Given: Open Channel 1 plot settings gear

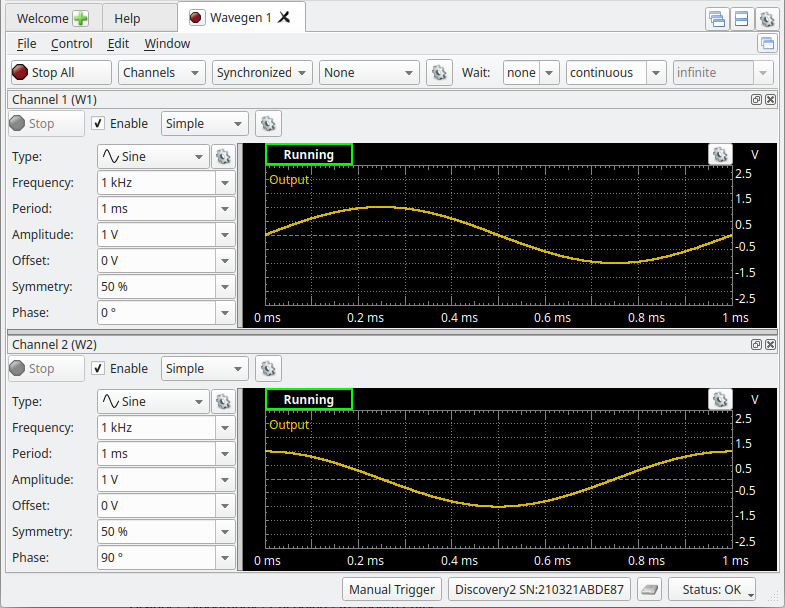Looking at the screenshot, I should point(720,155).
